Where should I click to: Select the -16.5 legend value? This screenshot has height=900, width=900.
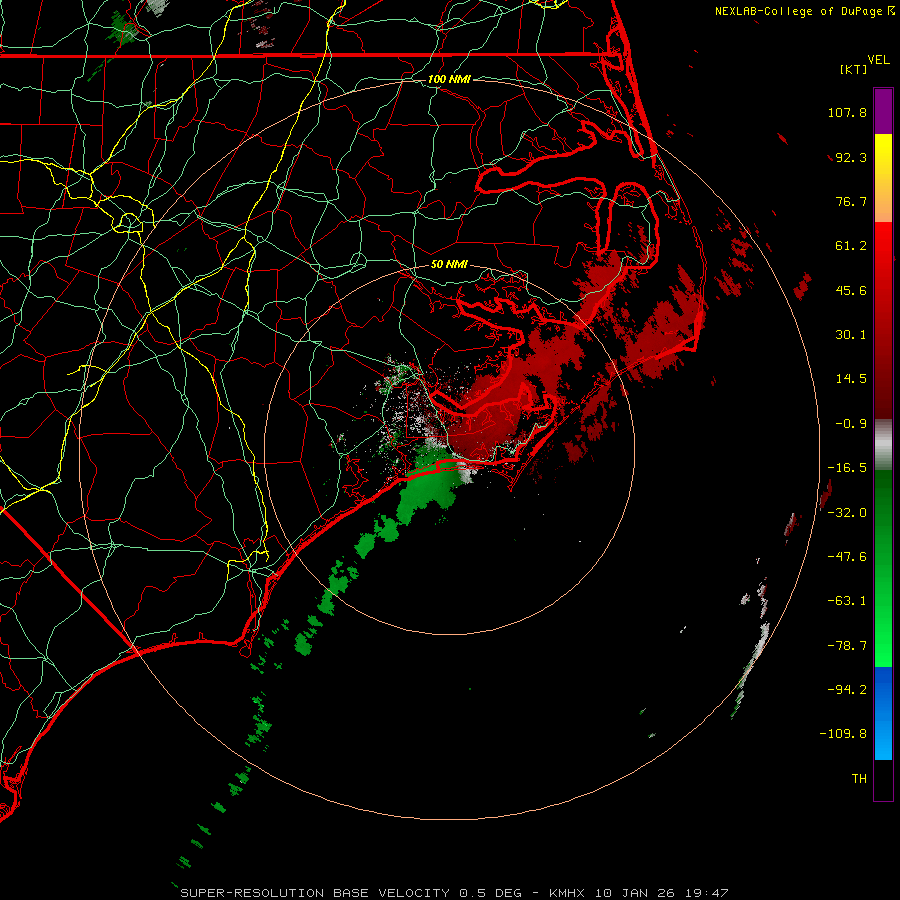tap(847, 468)
